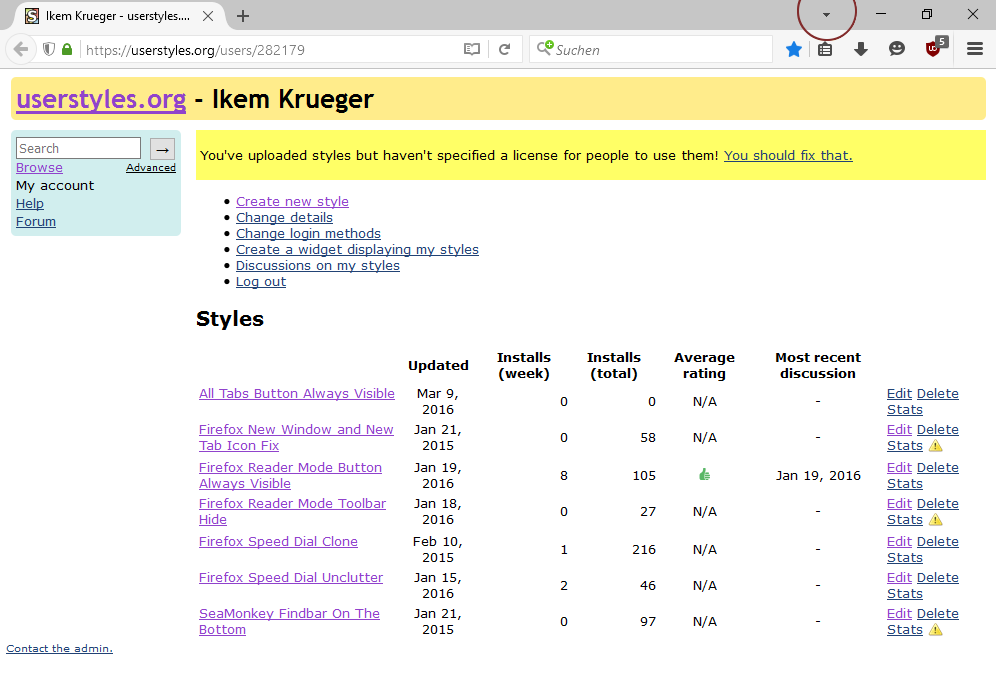
Task: Open Create a widget displaying my styles
Action: 357,250
